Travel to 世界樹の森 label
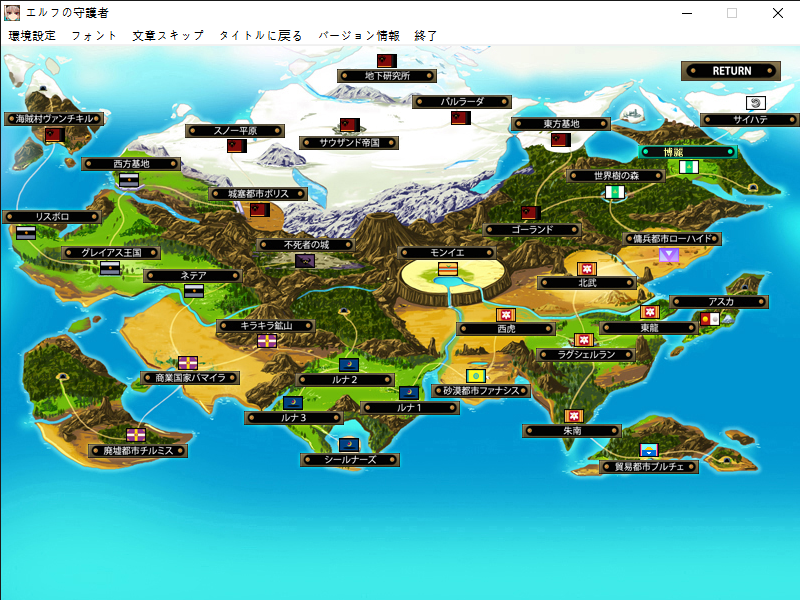The width and height of the screenshot is (800, 600). 616,176
